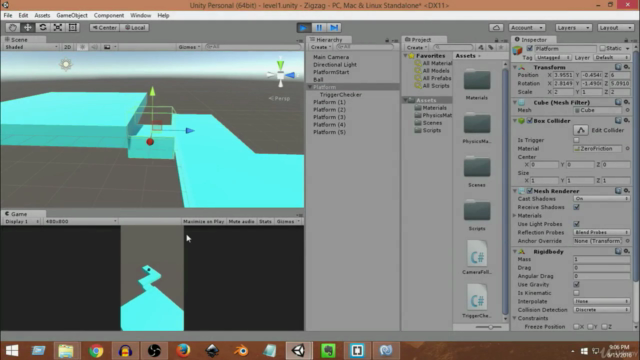Toggle scene lighting sun icon
Viewport: 640px width, 360px height.
click(82, 47)
